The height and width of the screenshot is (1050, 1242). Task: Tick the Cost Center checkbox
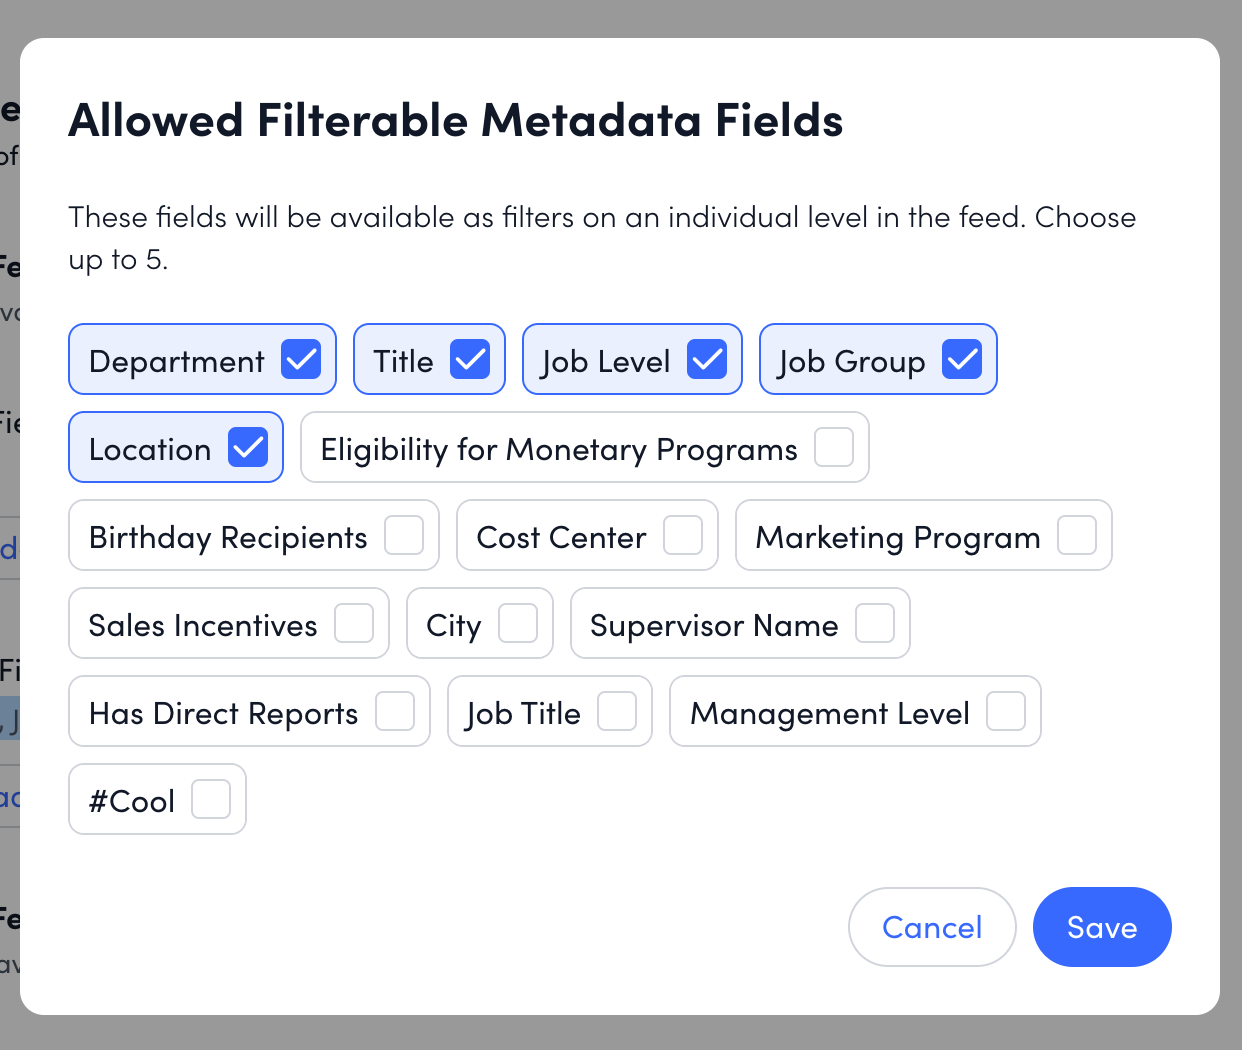[x=683, y=535]
